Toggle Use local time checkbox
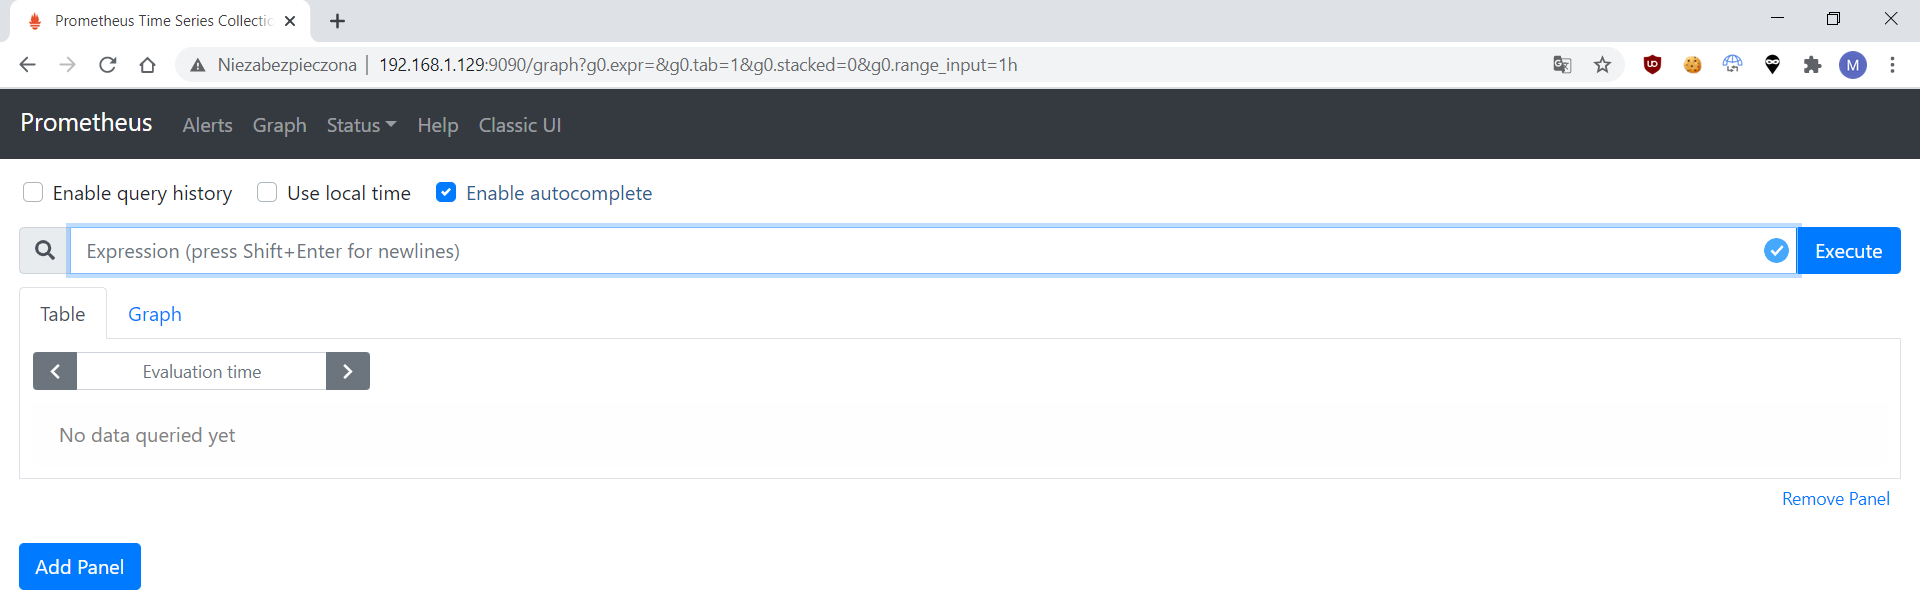Viewport: 1920px width, 609px height. 267,192
